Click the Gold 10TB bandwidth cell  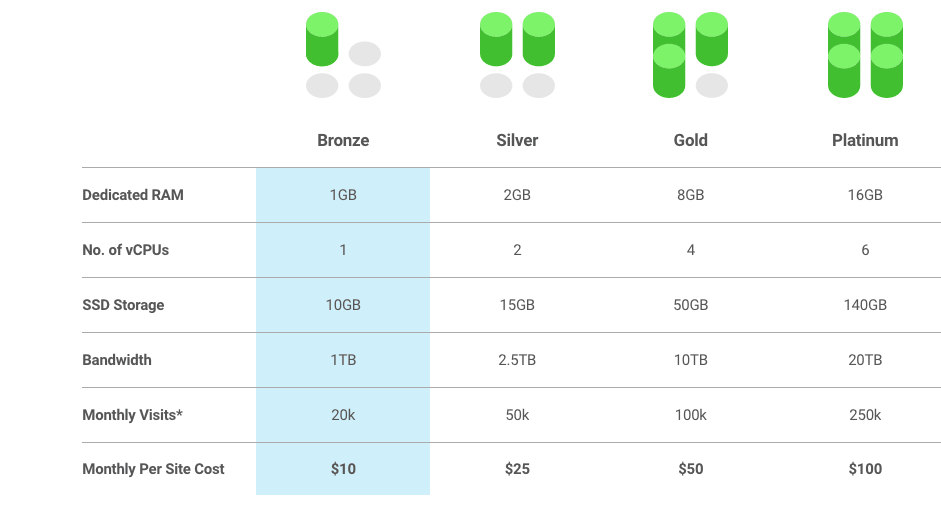tap(691, 360)
